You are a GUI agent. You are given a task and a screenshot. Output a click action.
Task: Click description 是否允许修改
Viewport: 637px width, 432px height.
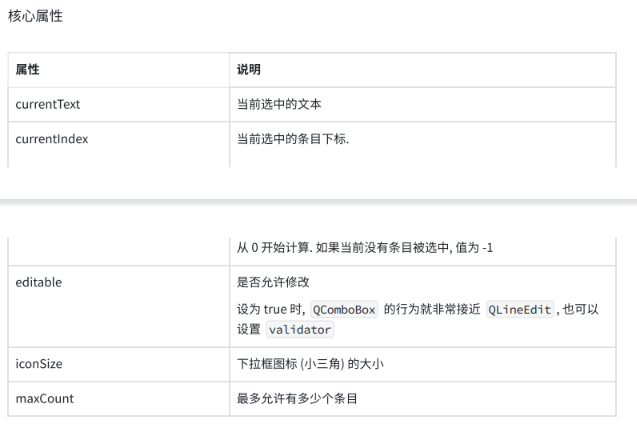pyautogui.click(x=273, y=282)
